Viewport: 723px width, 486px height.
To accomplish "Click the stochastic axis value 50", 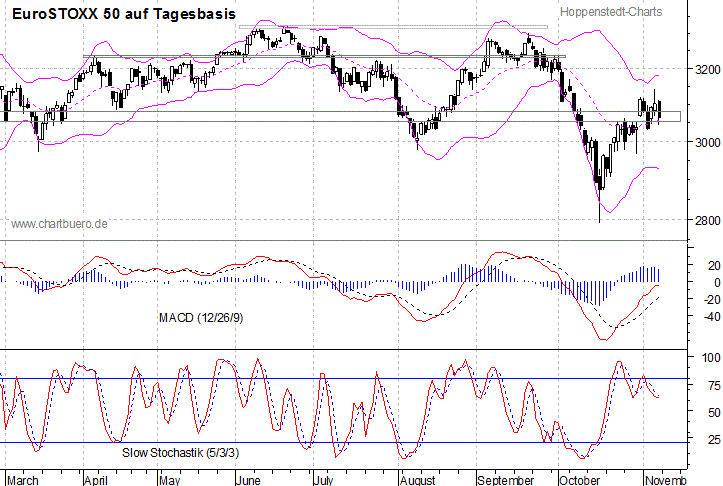I will pos(714,412).
